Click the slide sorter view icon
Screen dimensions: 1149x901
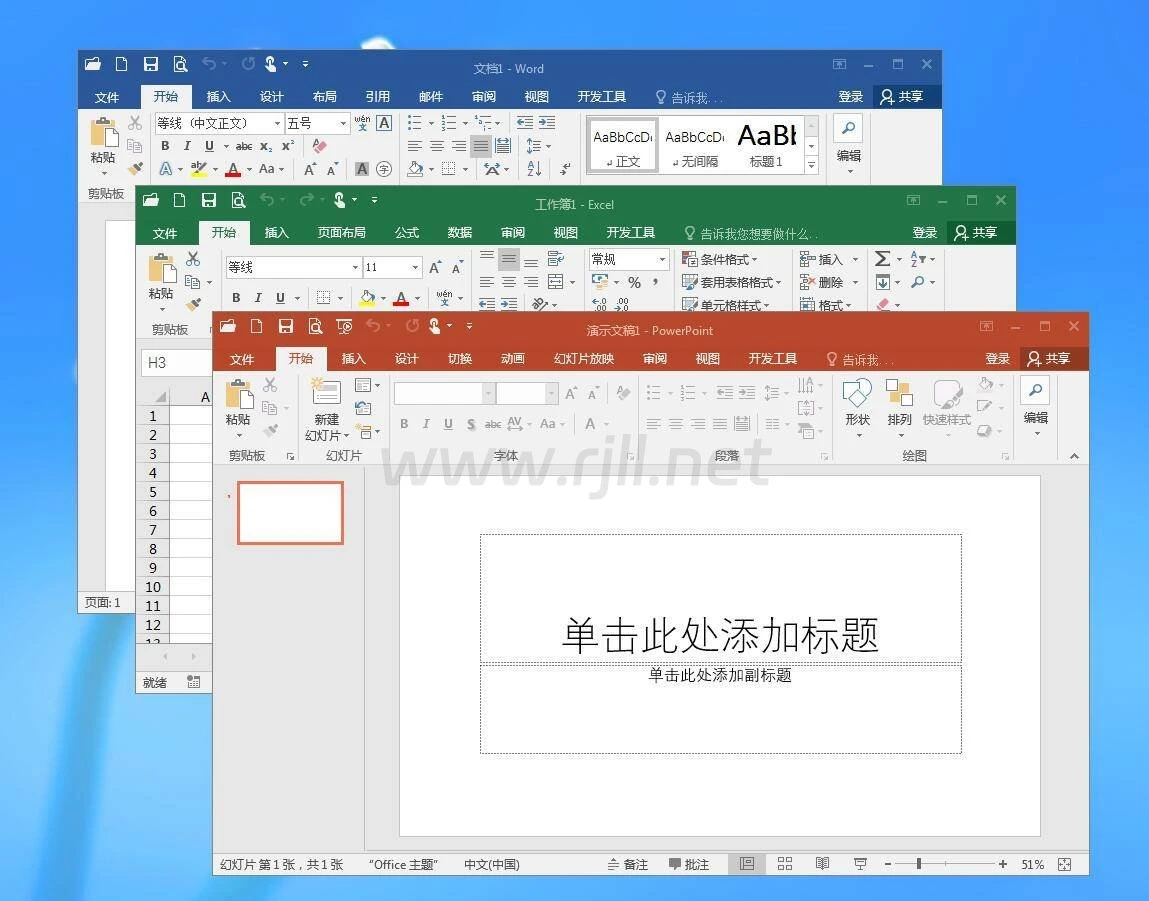pos(785,864)
